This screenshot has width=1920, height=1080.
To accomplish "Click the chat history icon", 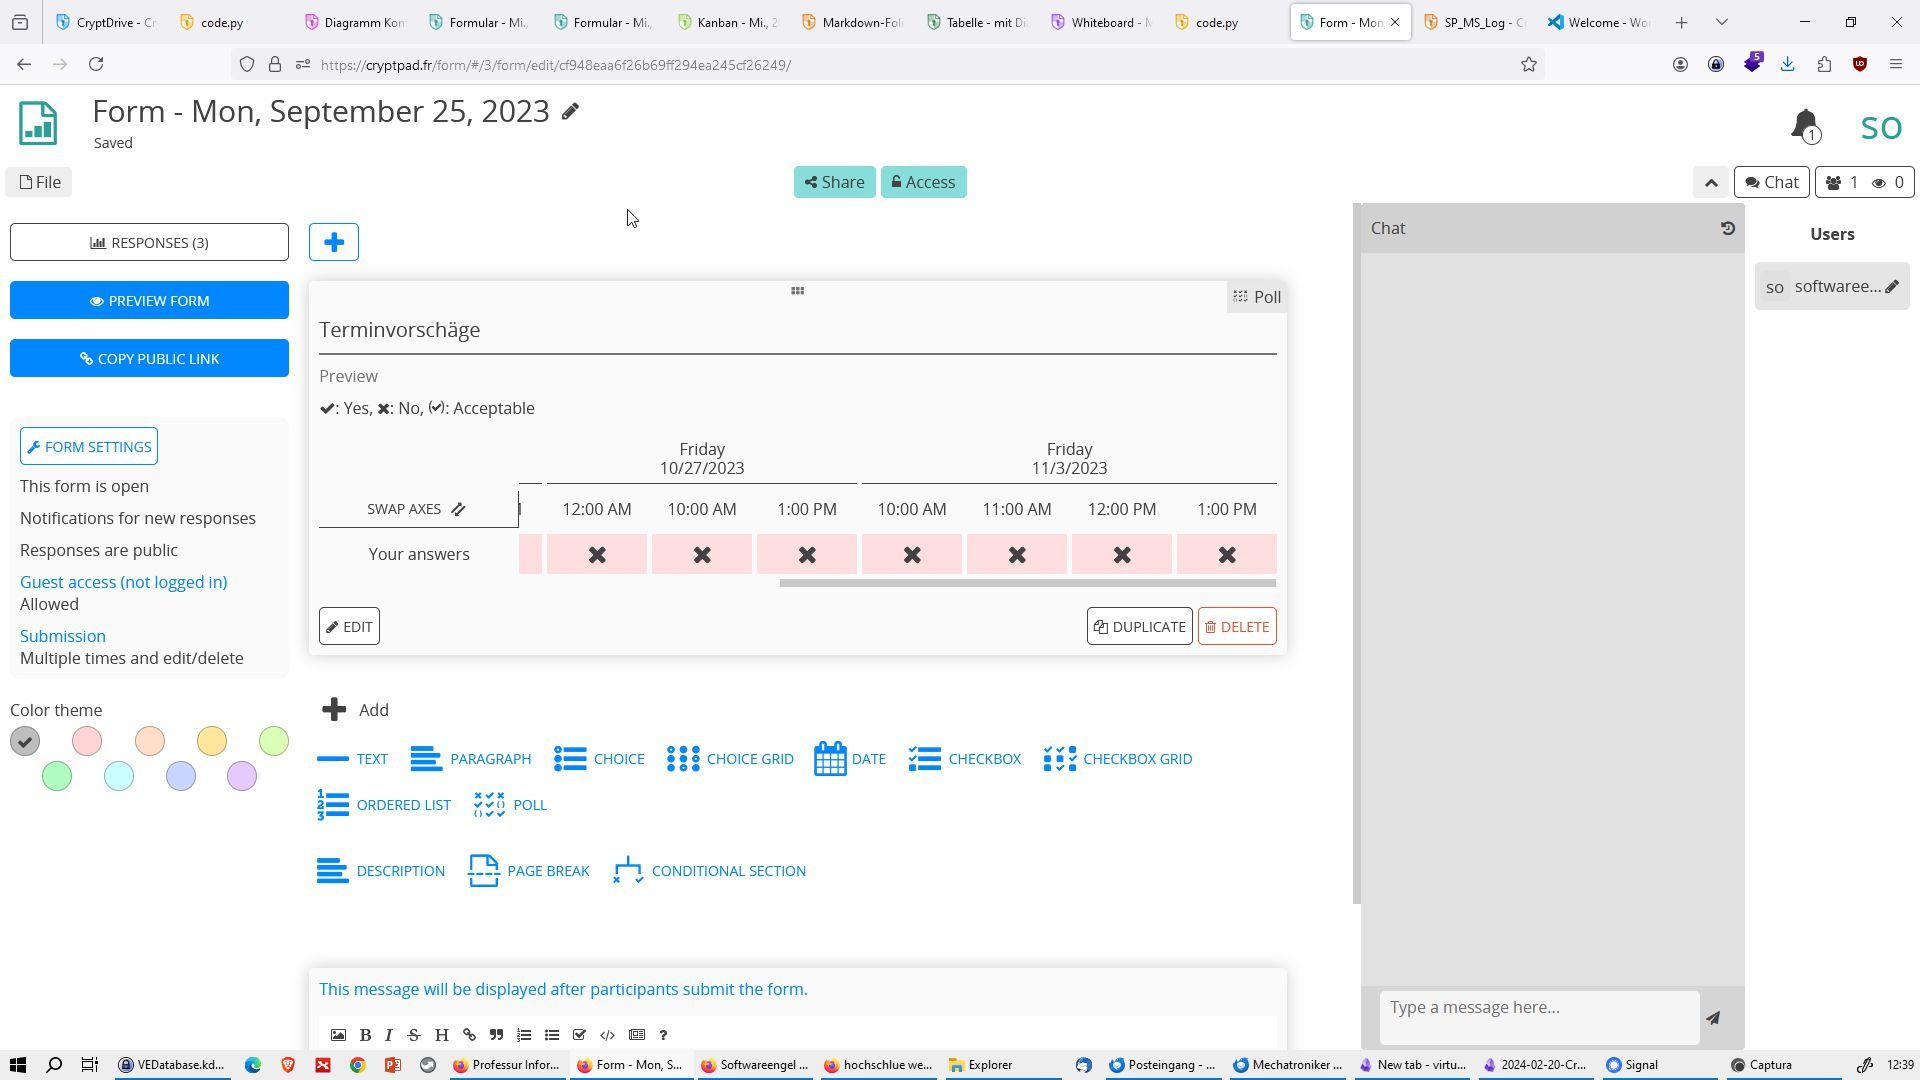I will (1727, 228).
